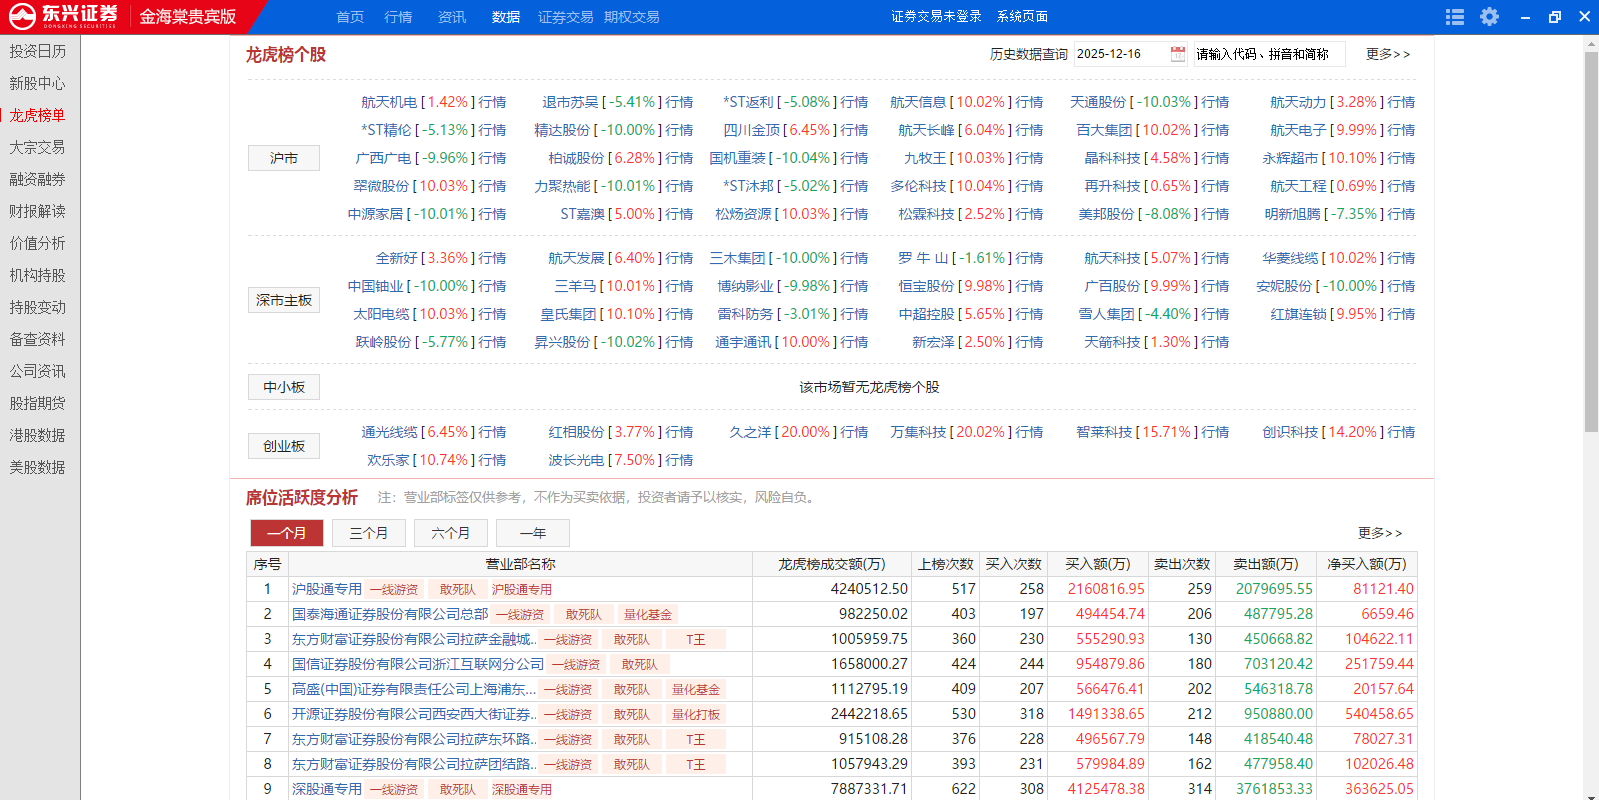Expand 更多 in the 席位活跃度分析 section

click(1379, 533)
